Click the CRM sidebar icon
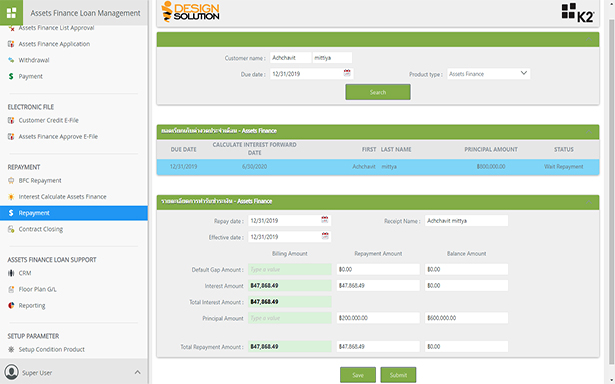 click(11, 273)
